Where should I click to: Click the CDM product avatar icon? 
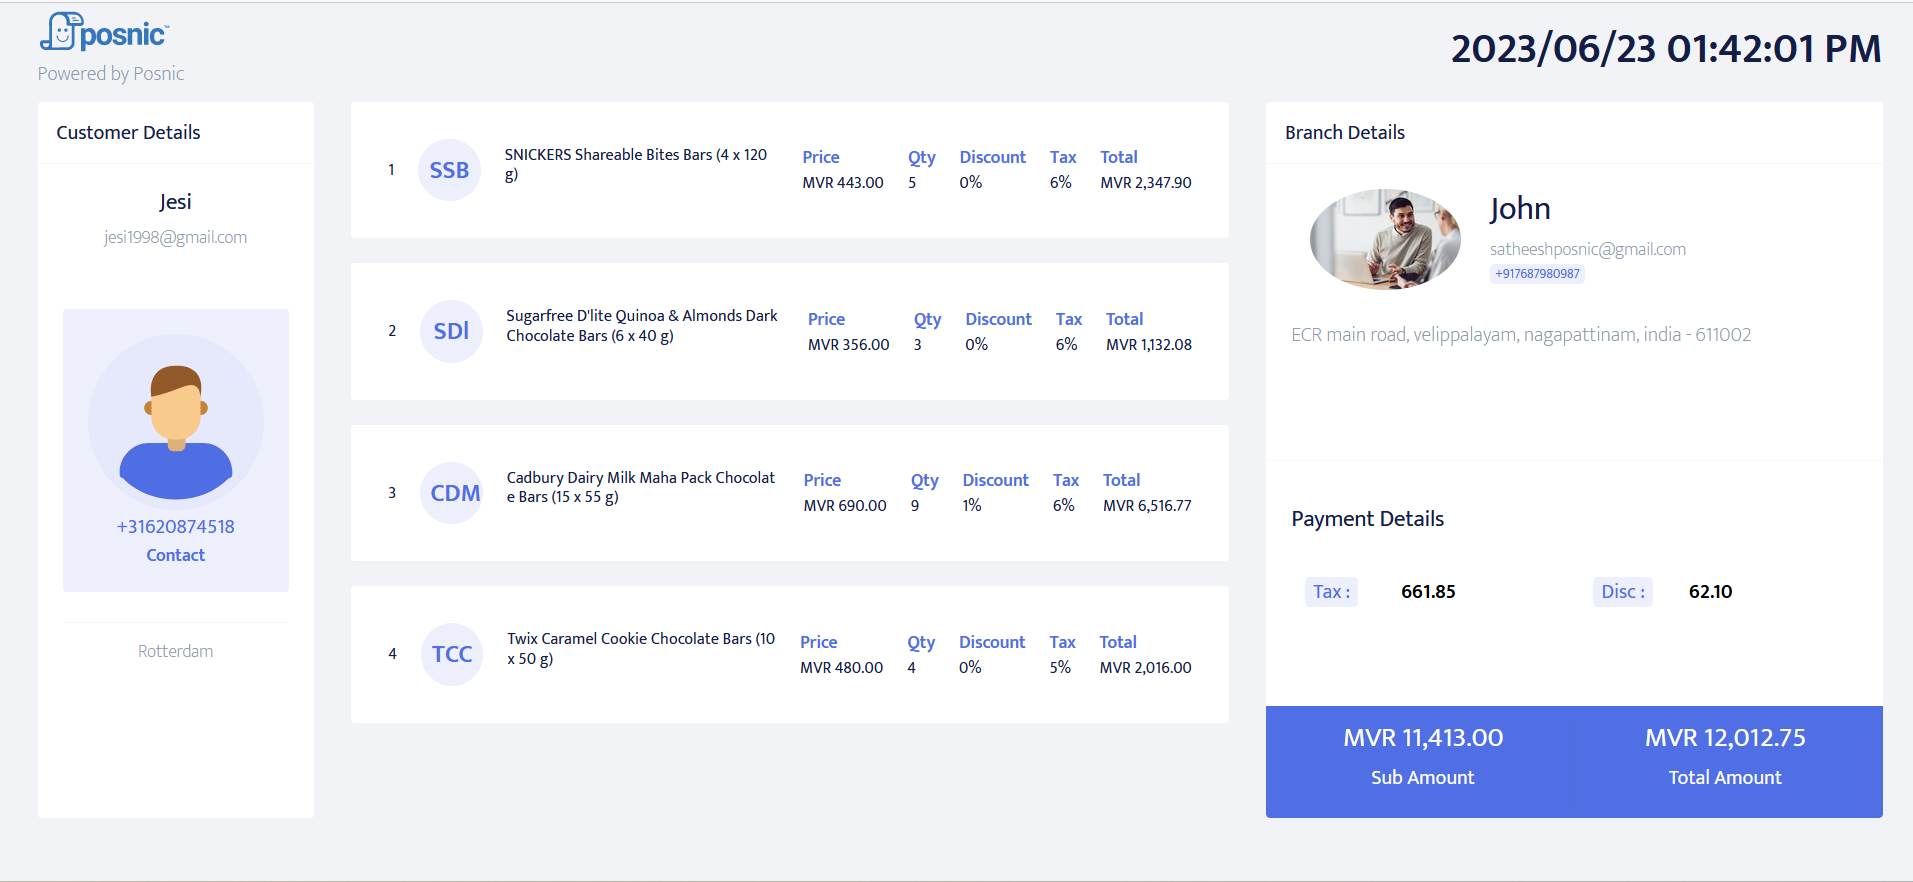455,493
